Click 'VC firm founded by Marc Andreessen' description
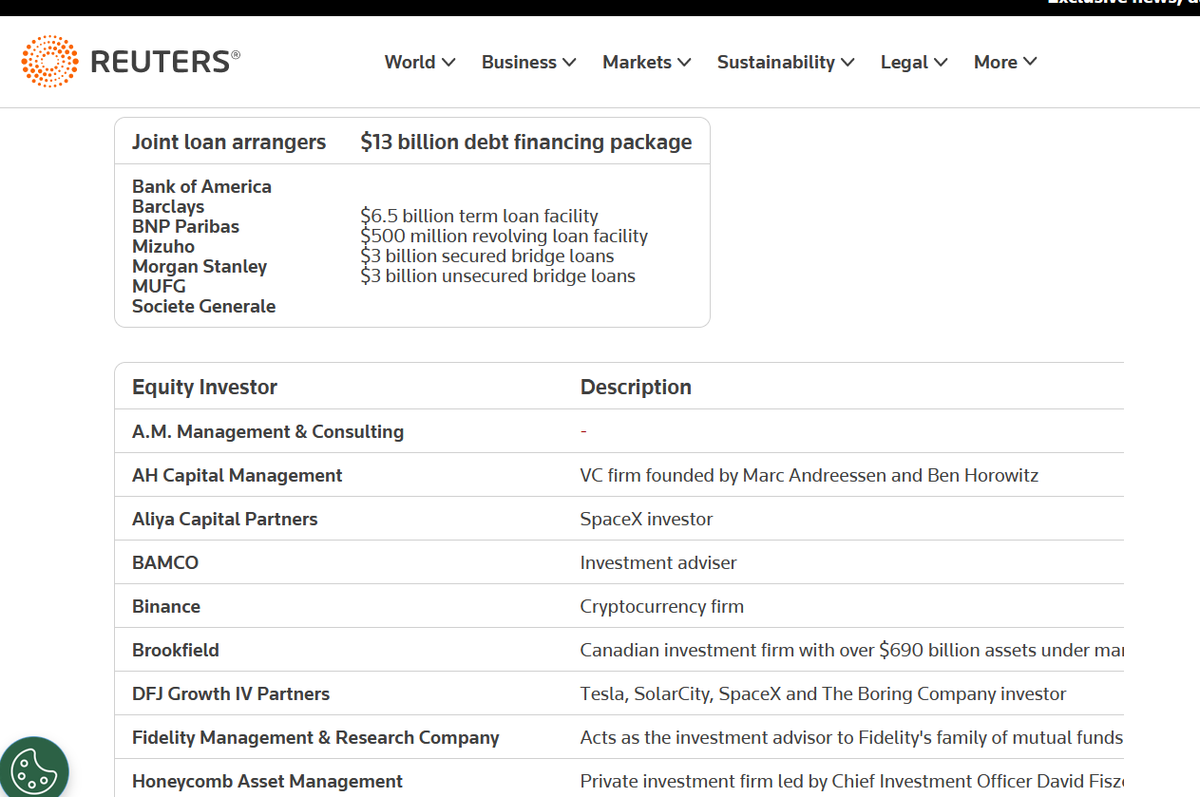Screen dimensions: 1200x797 tap(809, 476)
